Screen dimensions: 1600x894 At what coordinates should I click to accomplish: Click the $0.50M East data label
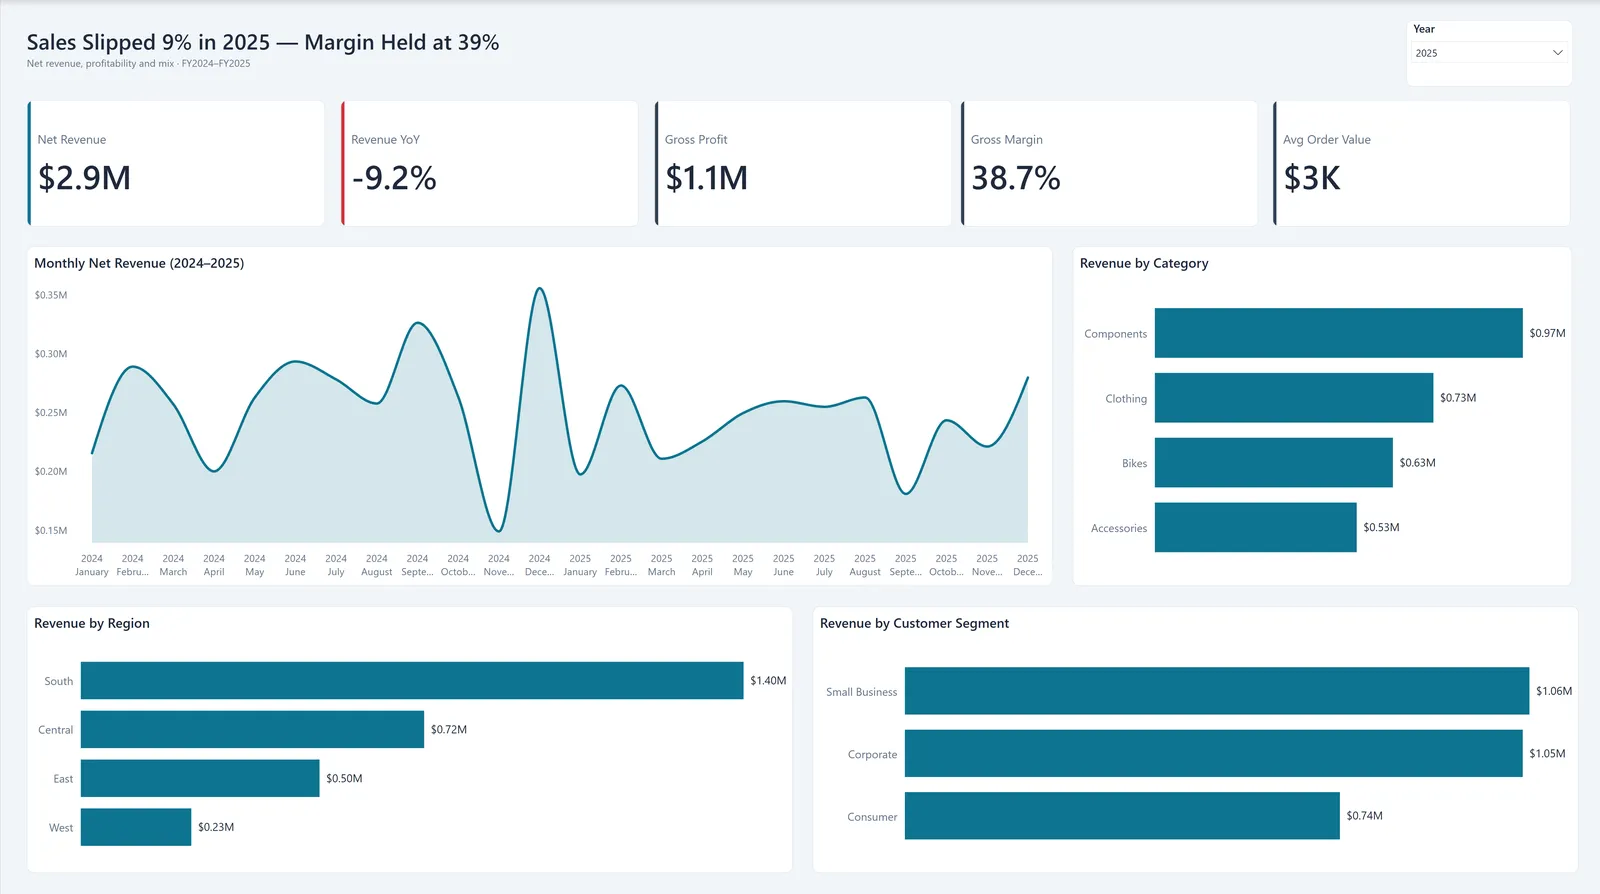pos(344,778)
